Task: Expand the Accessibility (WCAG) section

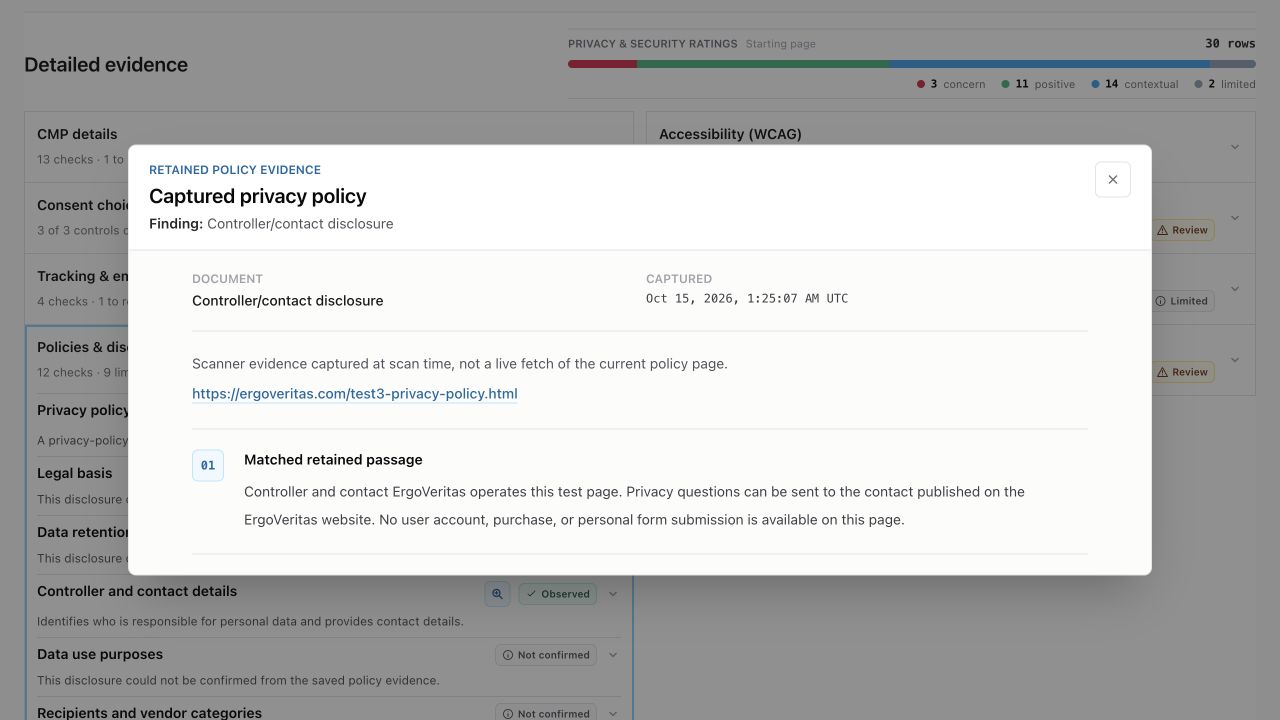Action: 1235,147
